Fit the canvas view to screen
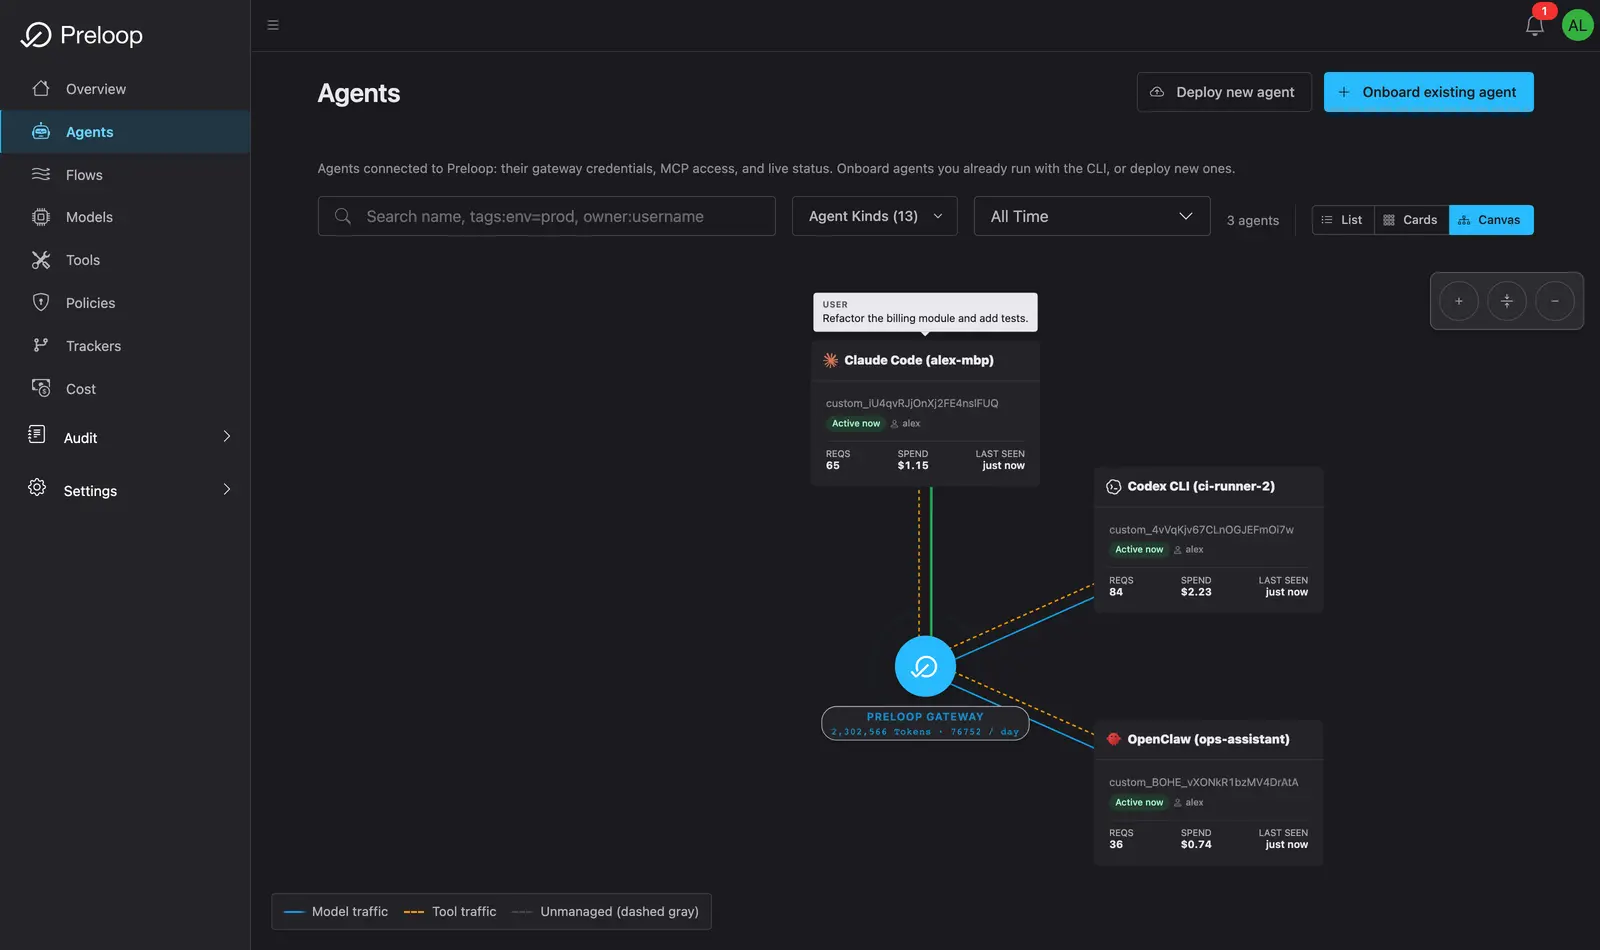 tap(1507, 301)
